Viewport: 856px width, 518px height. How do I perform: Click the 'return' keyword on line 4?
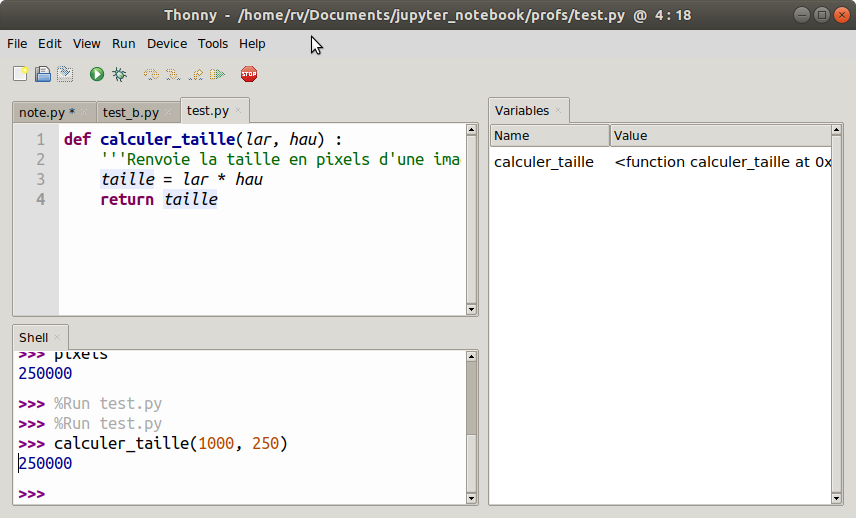point(127,200)
